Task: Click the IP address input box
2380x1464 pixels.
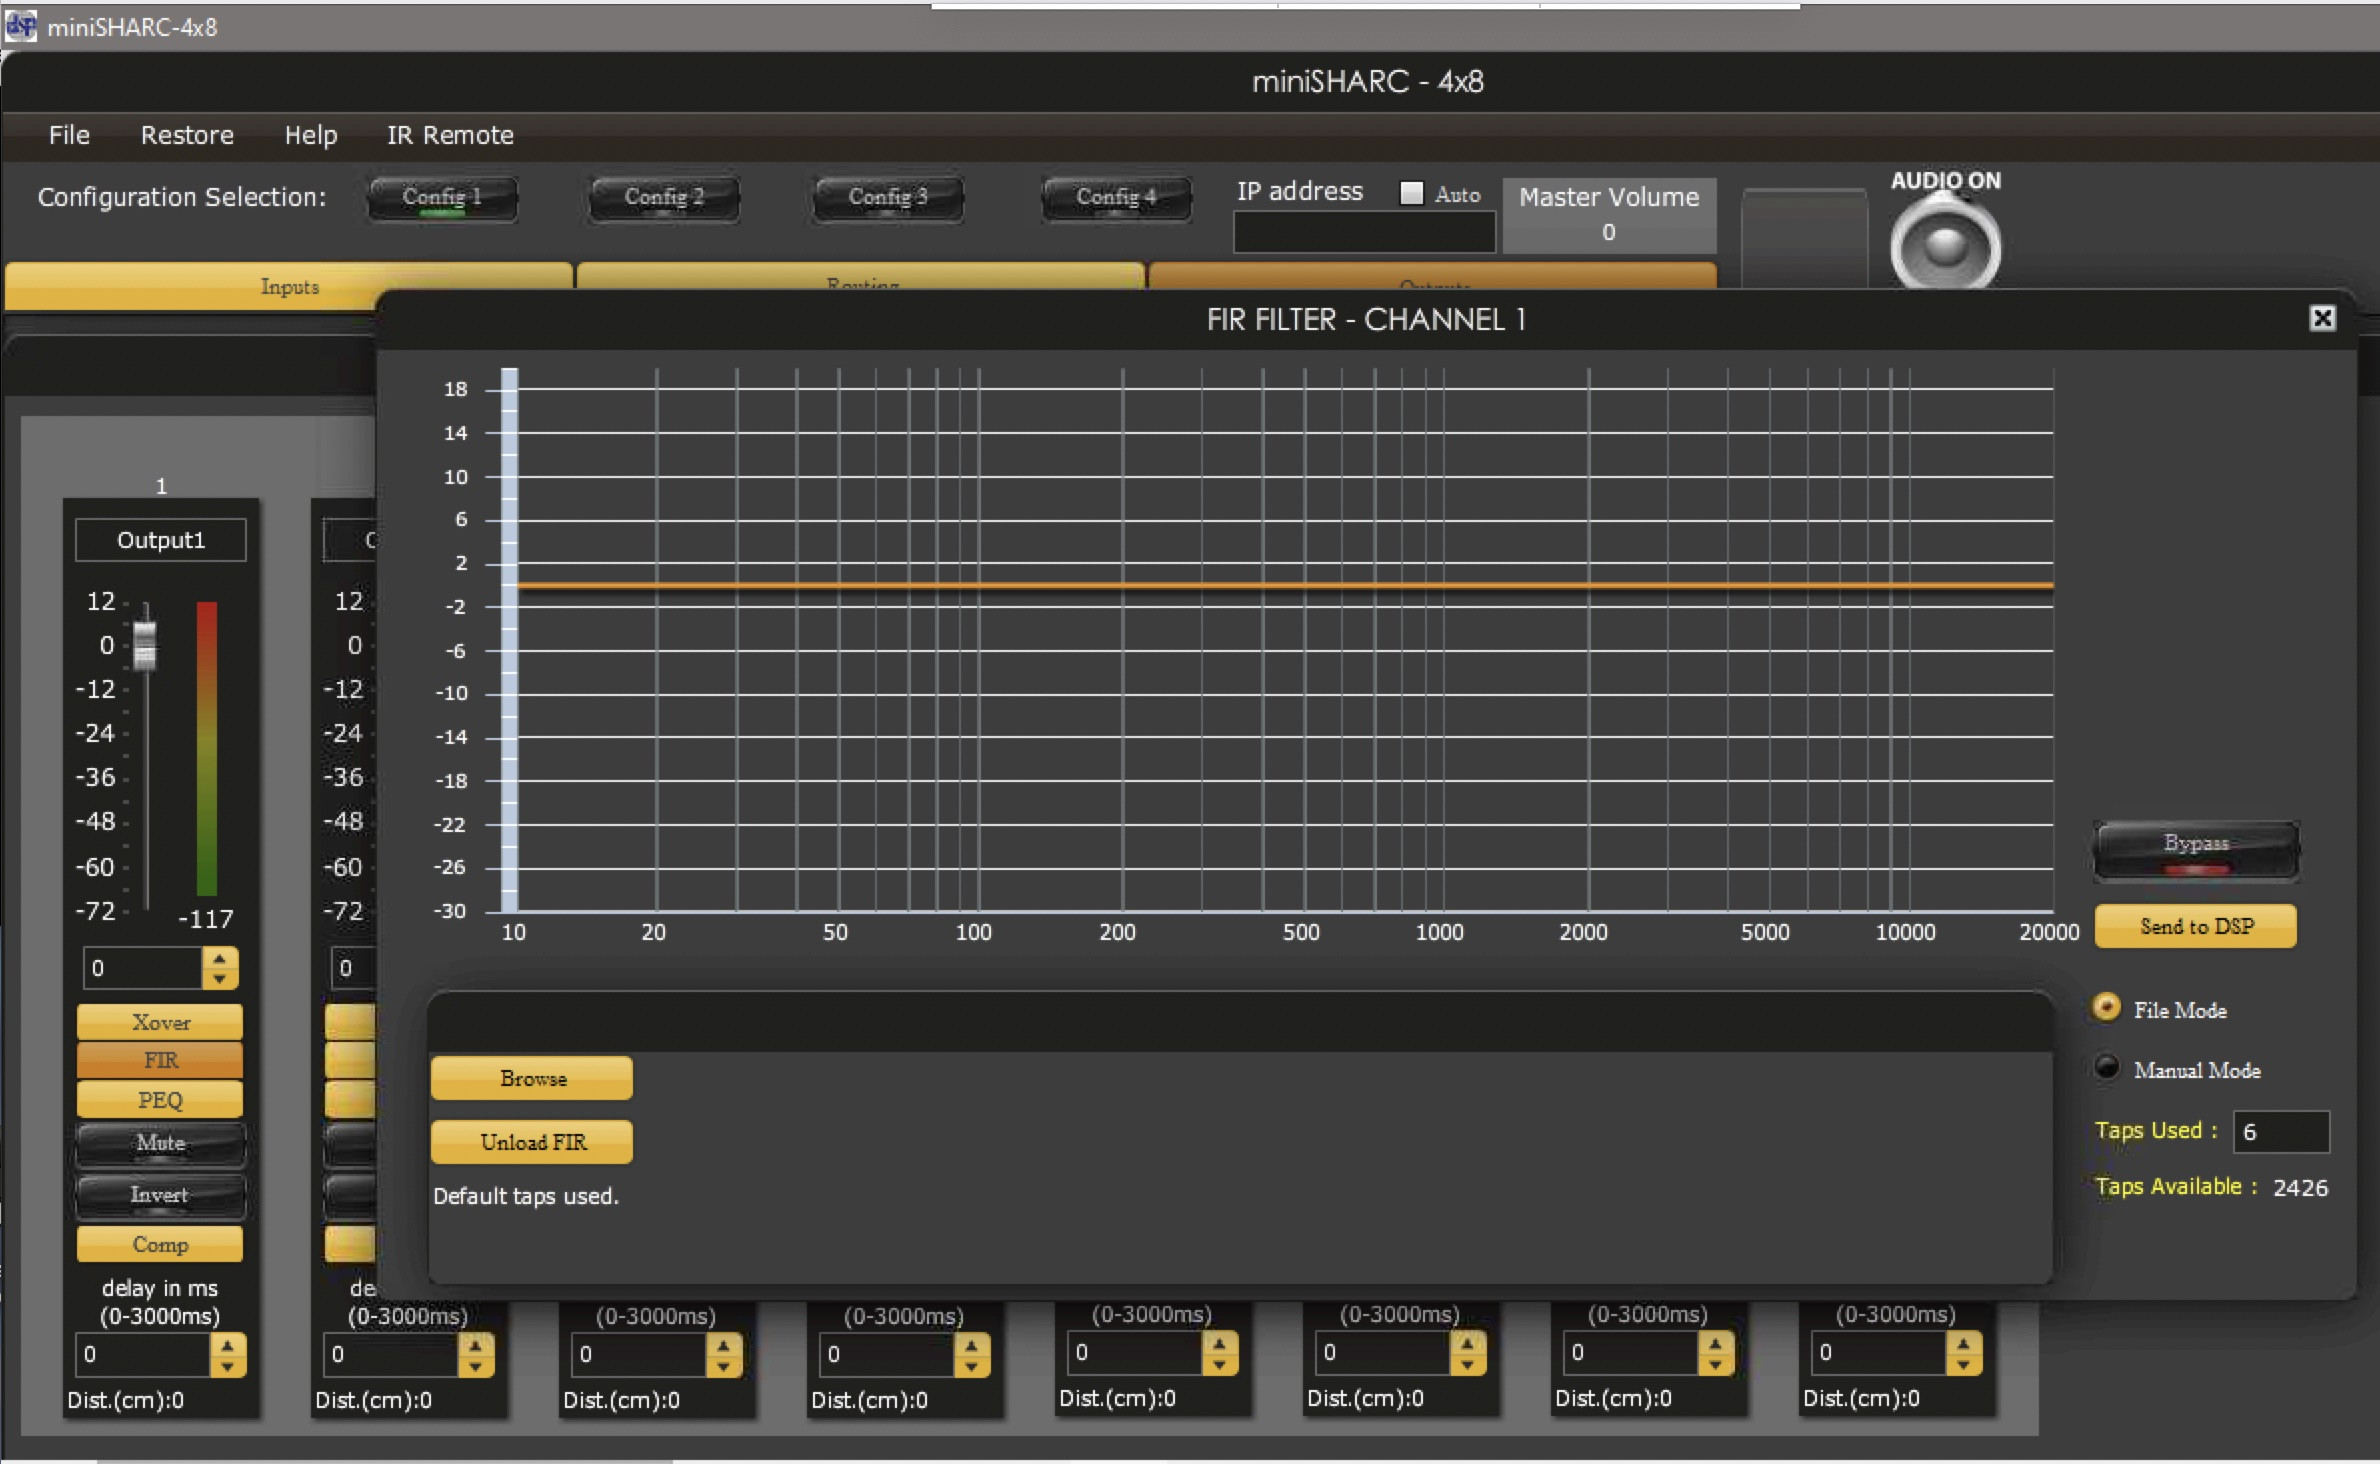Action: click(x=1364, y=233)
